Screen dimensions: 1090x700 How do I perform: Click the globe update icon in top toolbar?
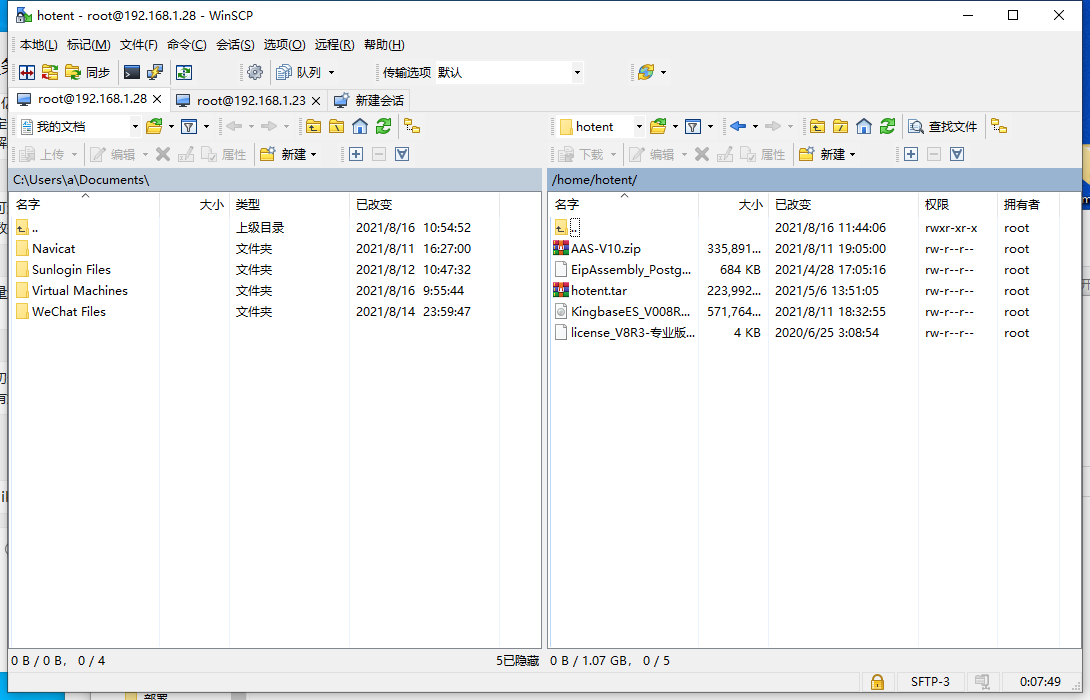coord(646,72)
